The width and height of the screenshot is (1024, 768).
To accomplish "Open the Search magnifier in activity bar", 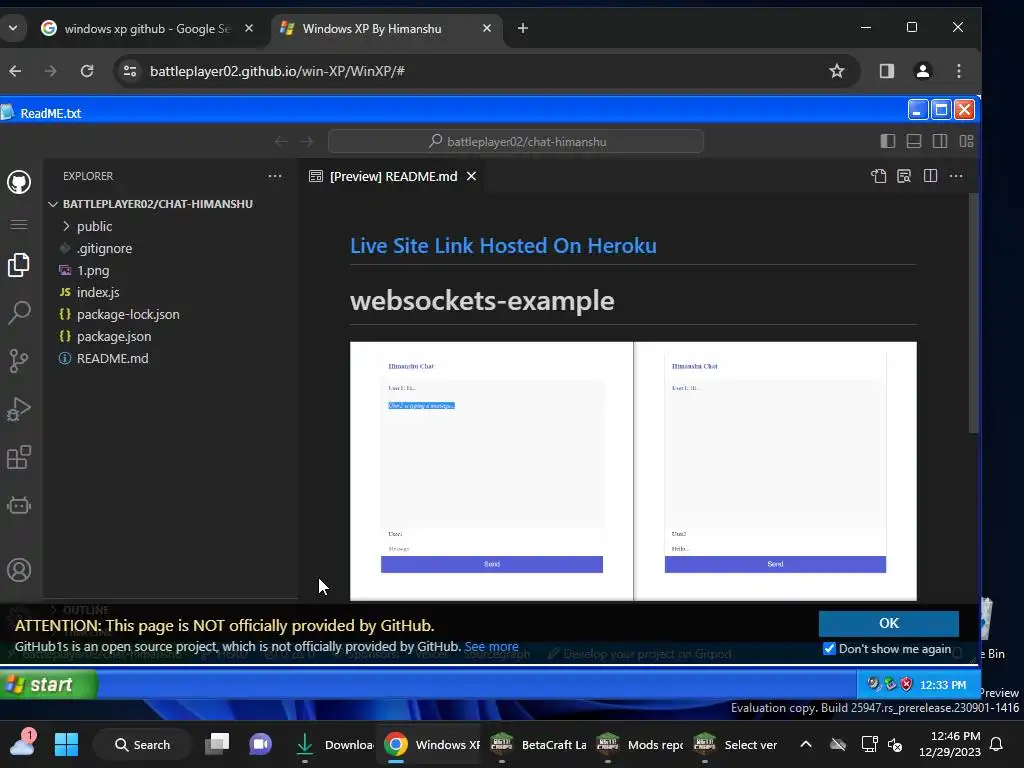I will click(x=19, y=313).
